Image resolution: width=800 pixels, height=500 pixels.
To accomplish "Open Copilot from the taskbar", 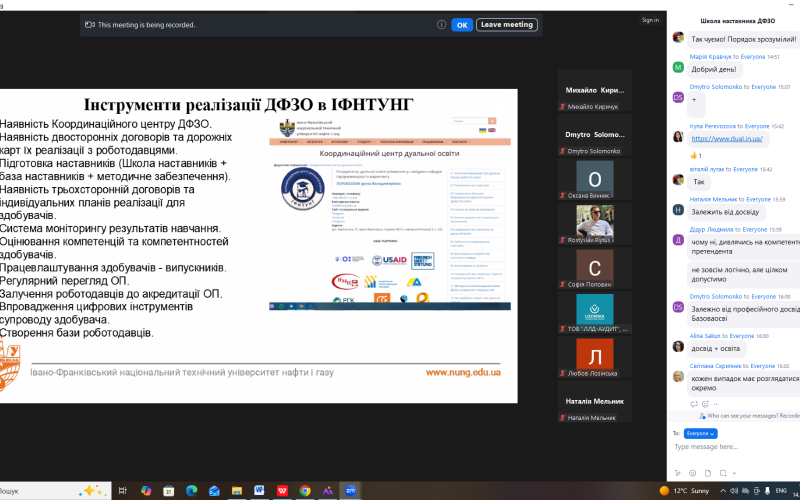I will click(146, 491).
